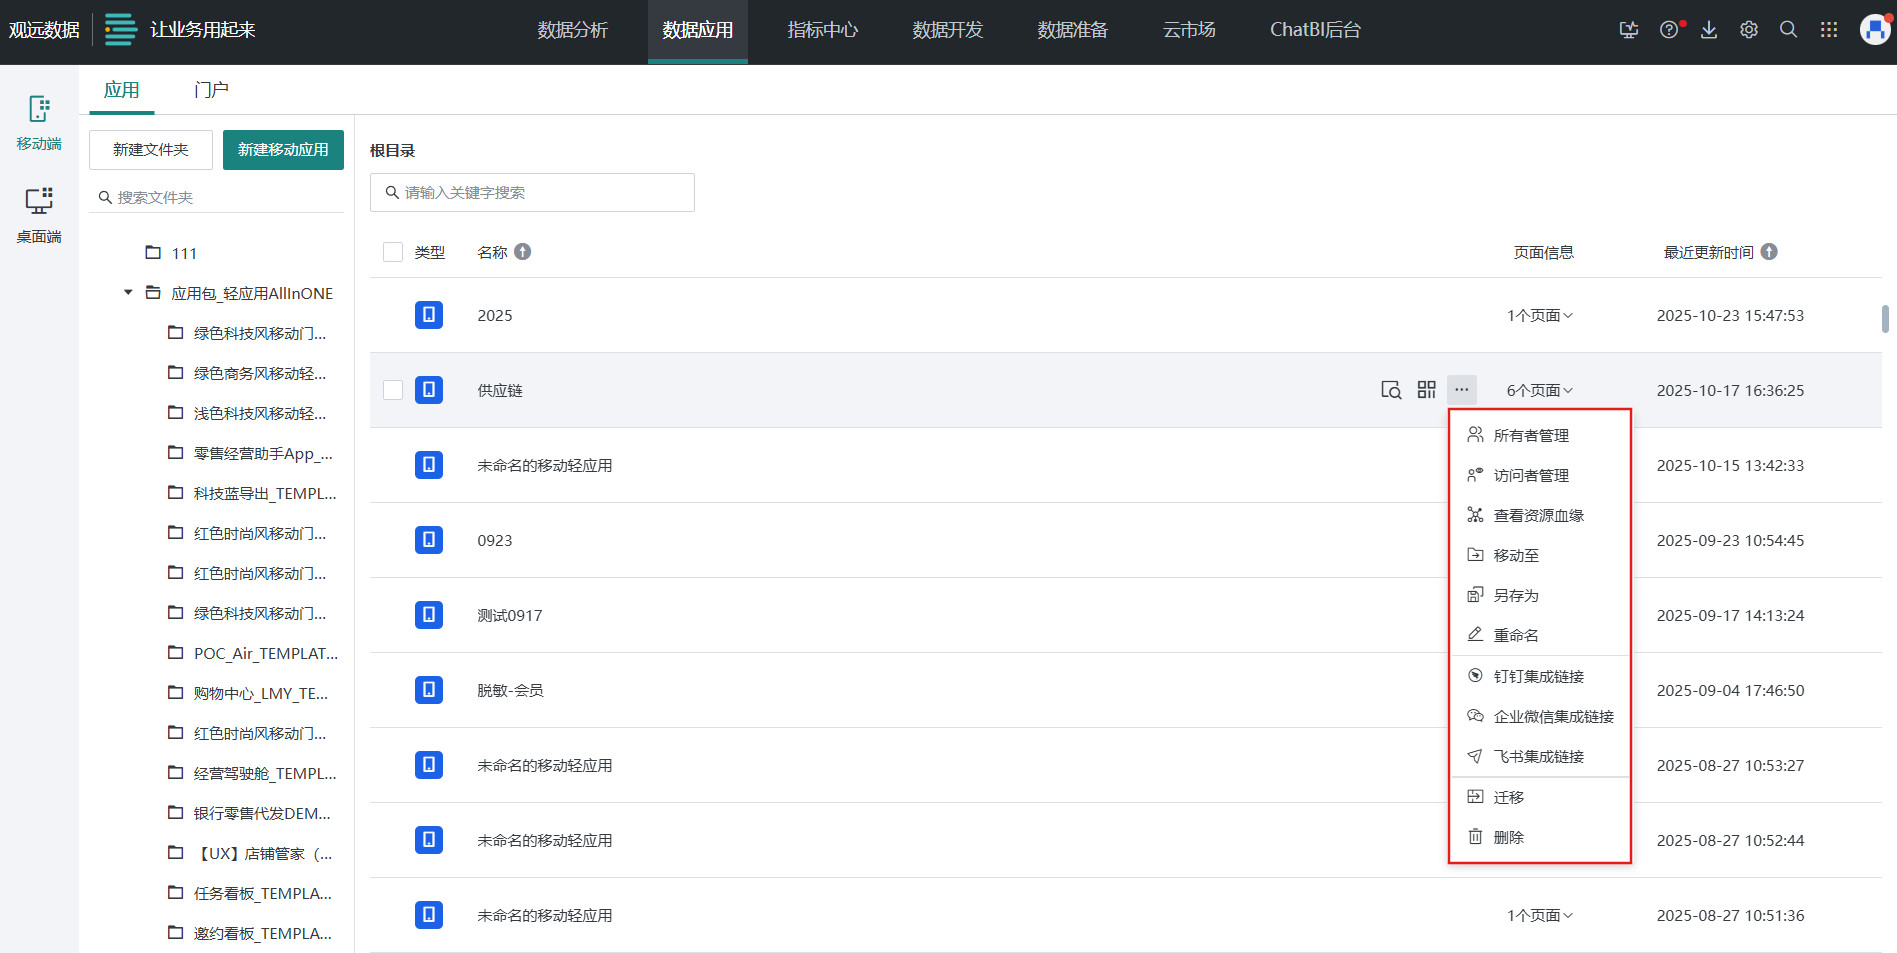The width and height of the screenshot is (1897, 953).
Task: Type in the 请输入关键字搜索 search field
Action: tap(531, 192)
